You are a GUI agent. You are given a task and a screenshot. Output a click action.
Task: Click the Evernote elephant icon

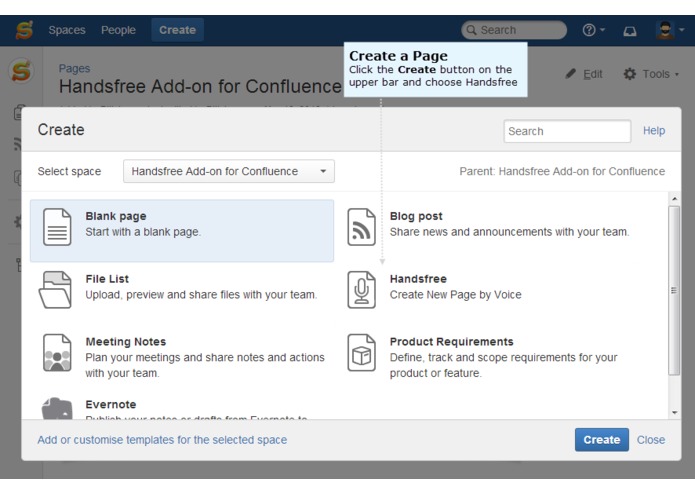57,408
